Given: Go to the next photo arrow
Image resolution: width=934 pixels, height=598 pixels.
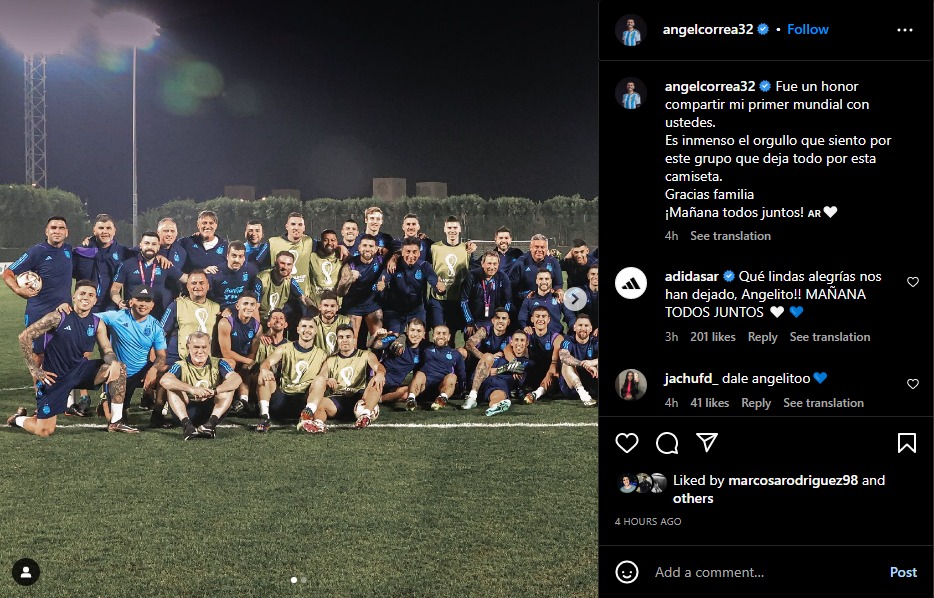Looking at the screenshot, I should pos(575,298).
